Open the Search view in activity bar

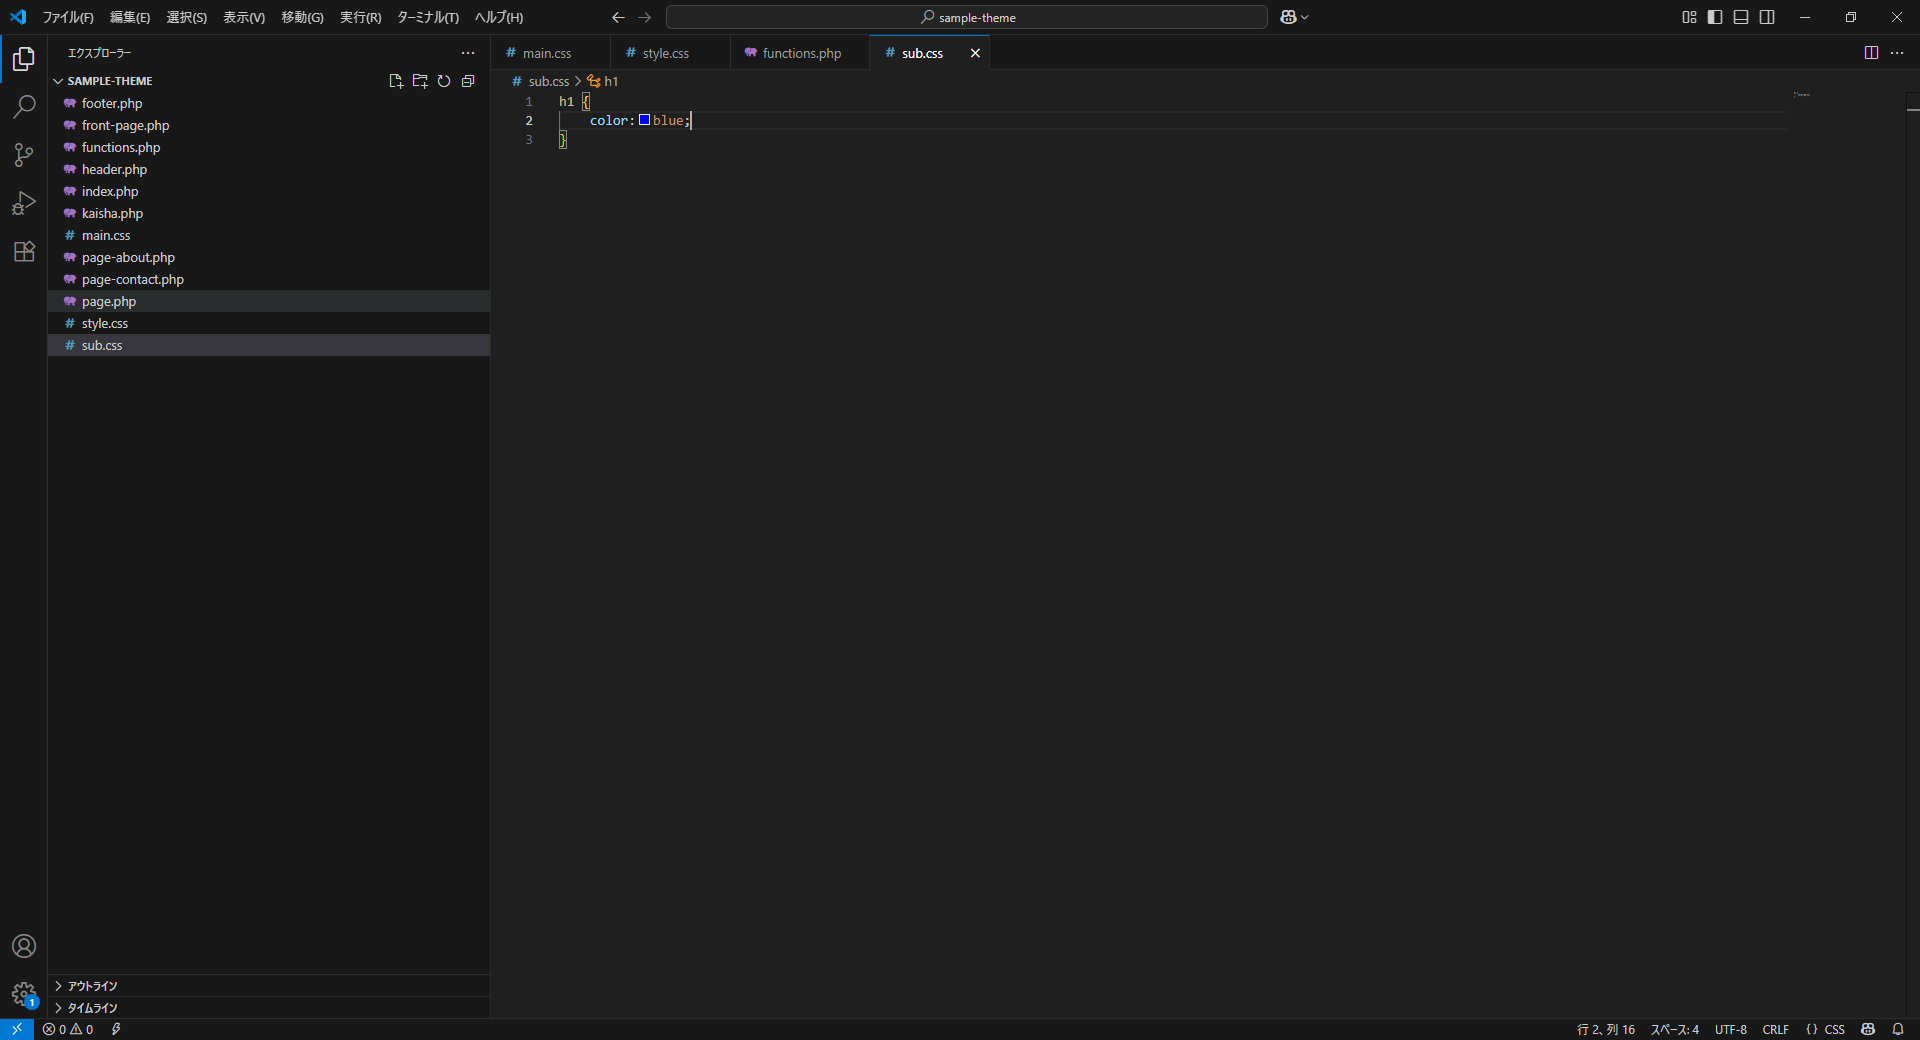click(24, 106)
